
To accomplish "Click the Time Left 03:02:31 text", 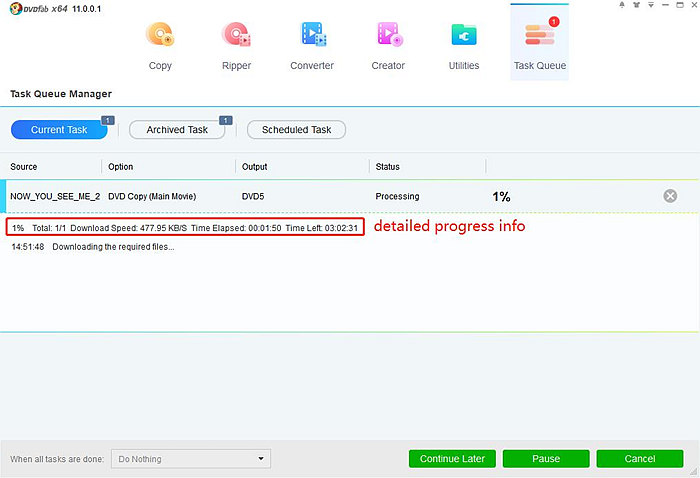I will (321, 228).
